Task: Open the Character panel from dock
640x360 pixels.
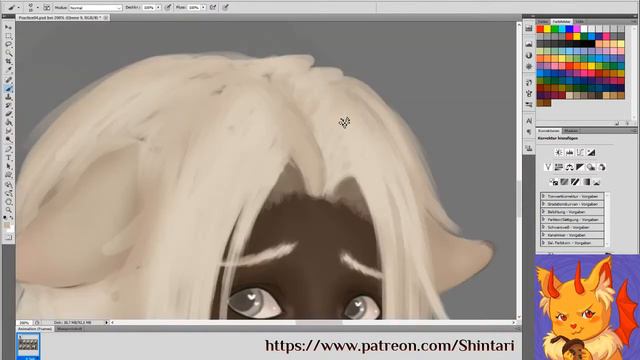Action: [x=529, y=121]
